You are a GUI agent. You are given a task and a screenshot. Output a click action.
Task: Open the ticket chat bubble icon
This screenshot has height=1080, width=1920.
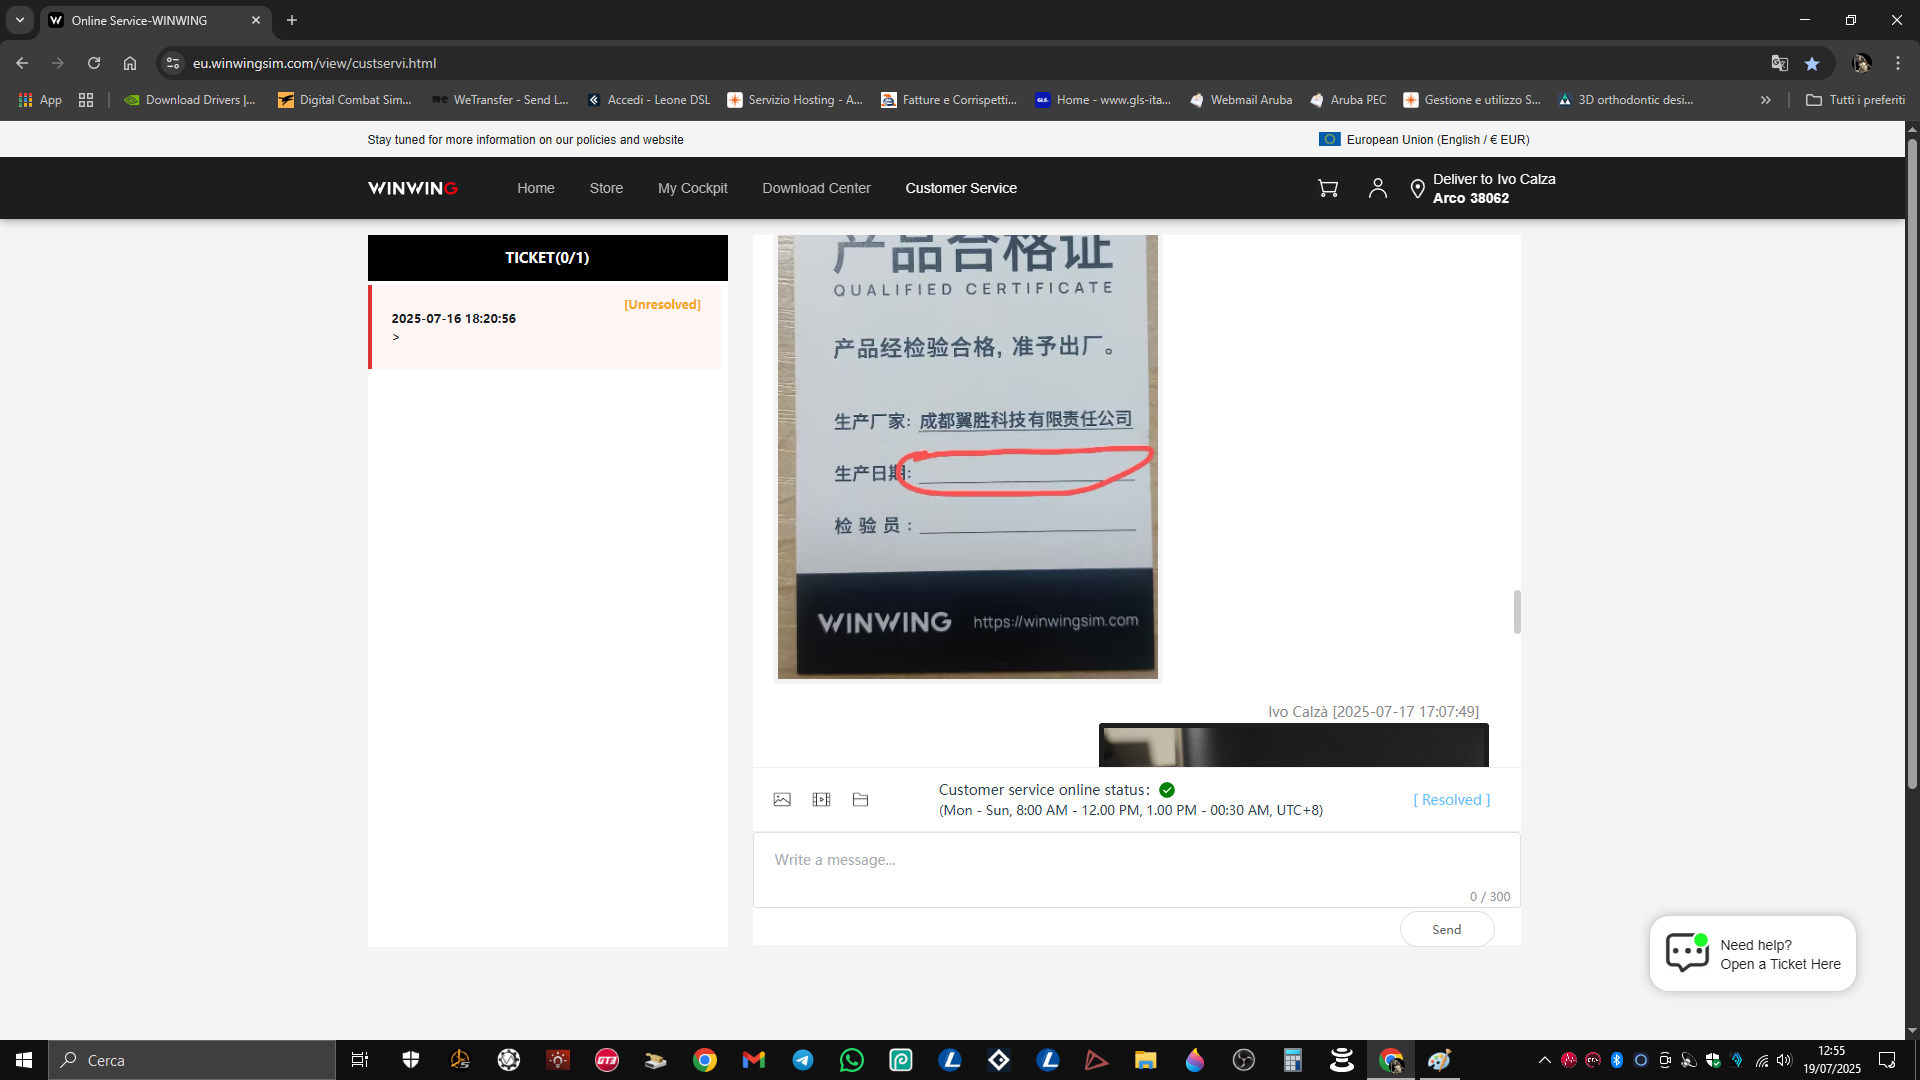1688,952
